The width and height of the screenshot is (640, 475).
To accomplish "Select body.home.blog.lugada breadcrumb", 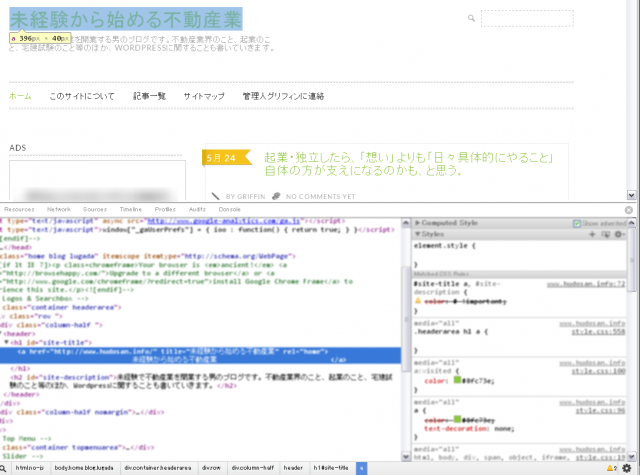I will click(84, 468).
